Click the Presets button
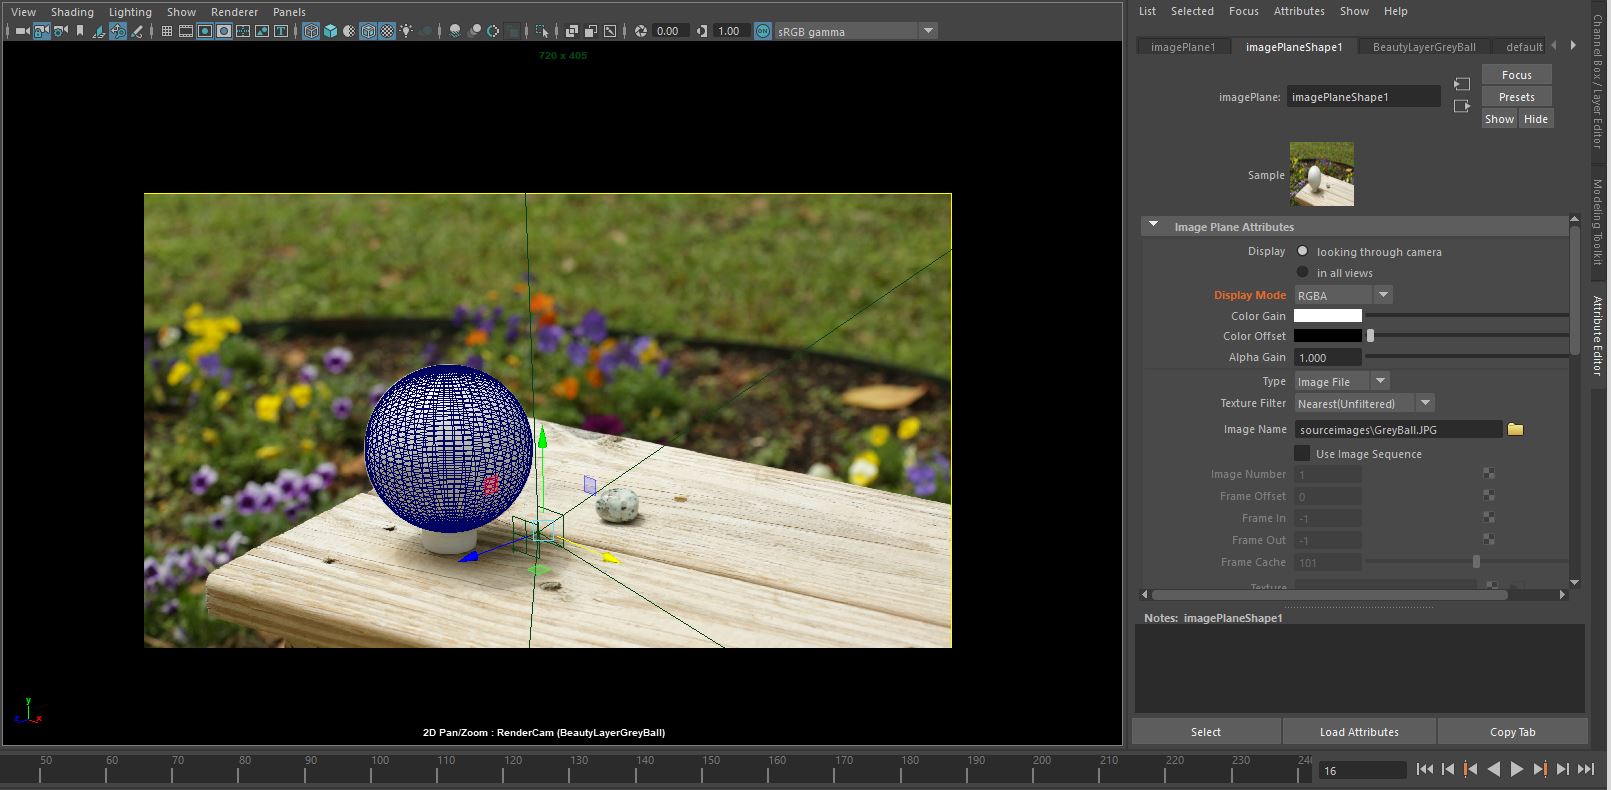 (1516, 97)
